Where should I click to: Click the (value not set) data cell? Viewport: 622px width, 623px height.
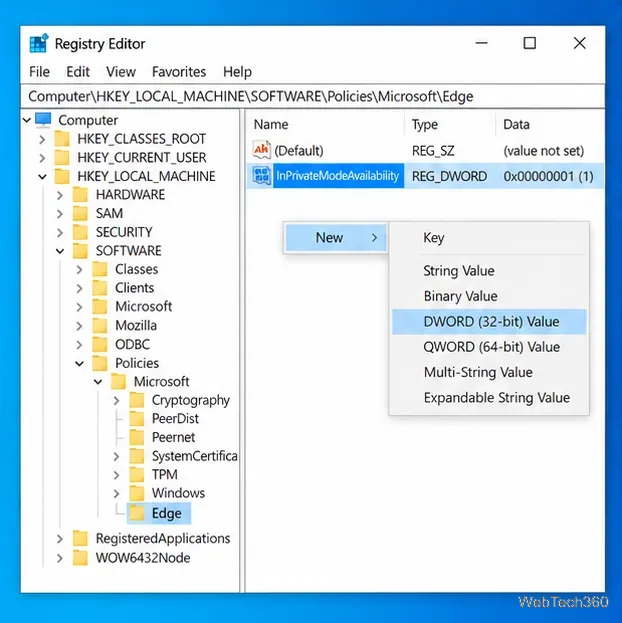[x=544, y=151]
